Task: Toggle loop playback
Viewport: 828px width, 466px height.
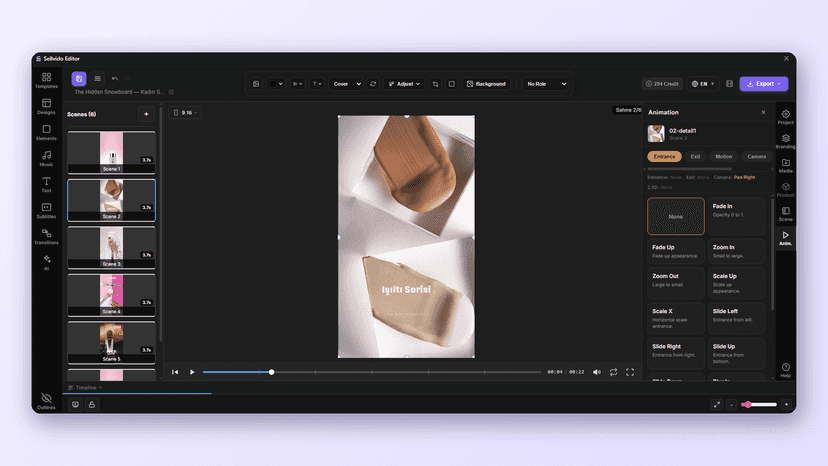Action: pos(614,372)
